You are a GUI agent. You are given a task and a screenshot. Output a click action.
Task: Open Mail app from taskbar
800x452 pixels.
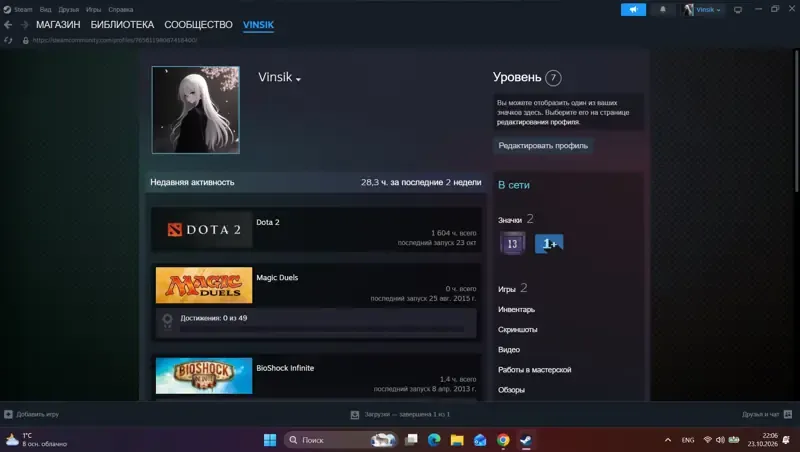[480, 440]
